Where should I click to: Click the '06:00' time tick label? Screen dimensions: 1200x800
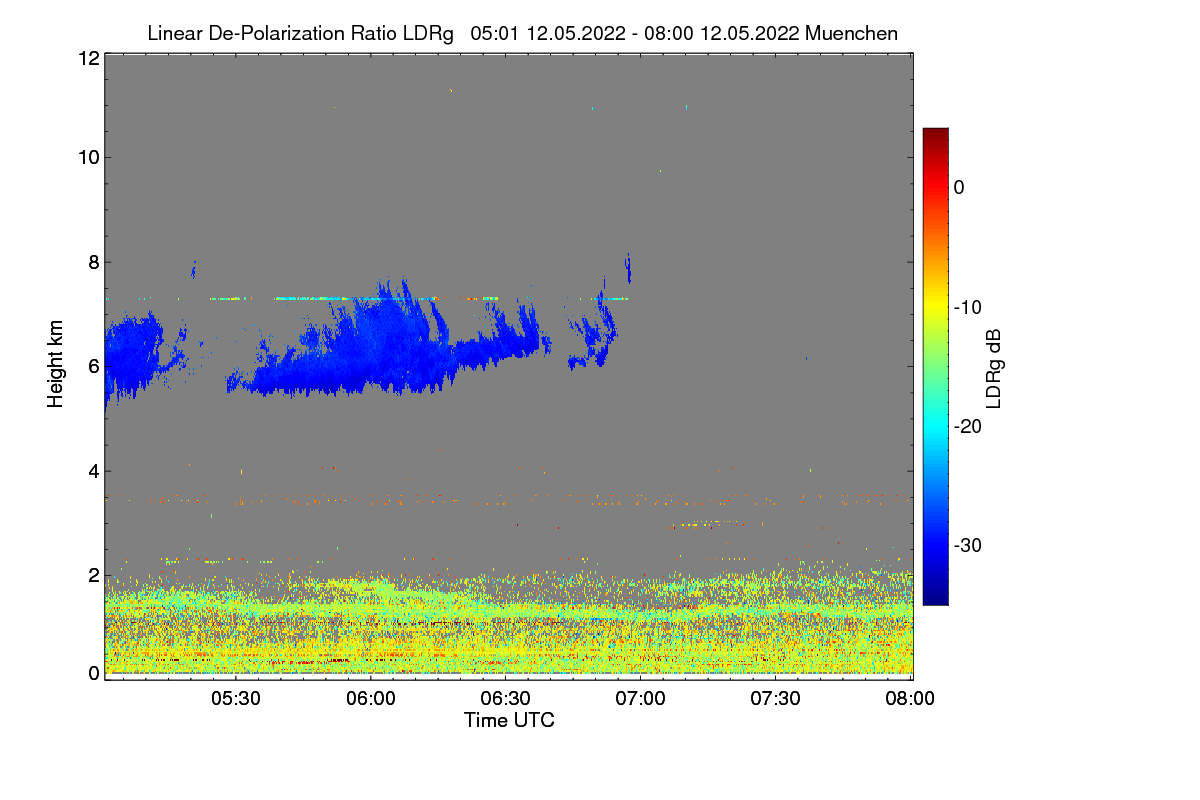[x=371, y=699]
